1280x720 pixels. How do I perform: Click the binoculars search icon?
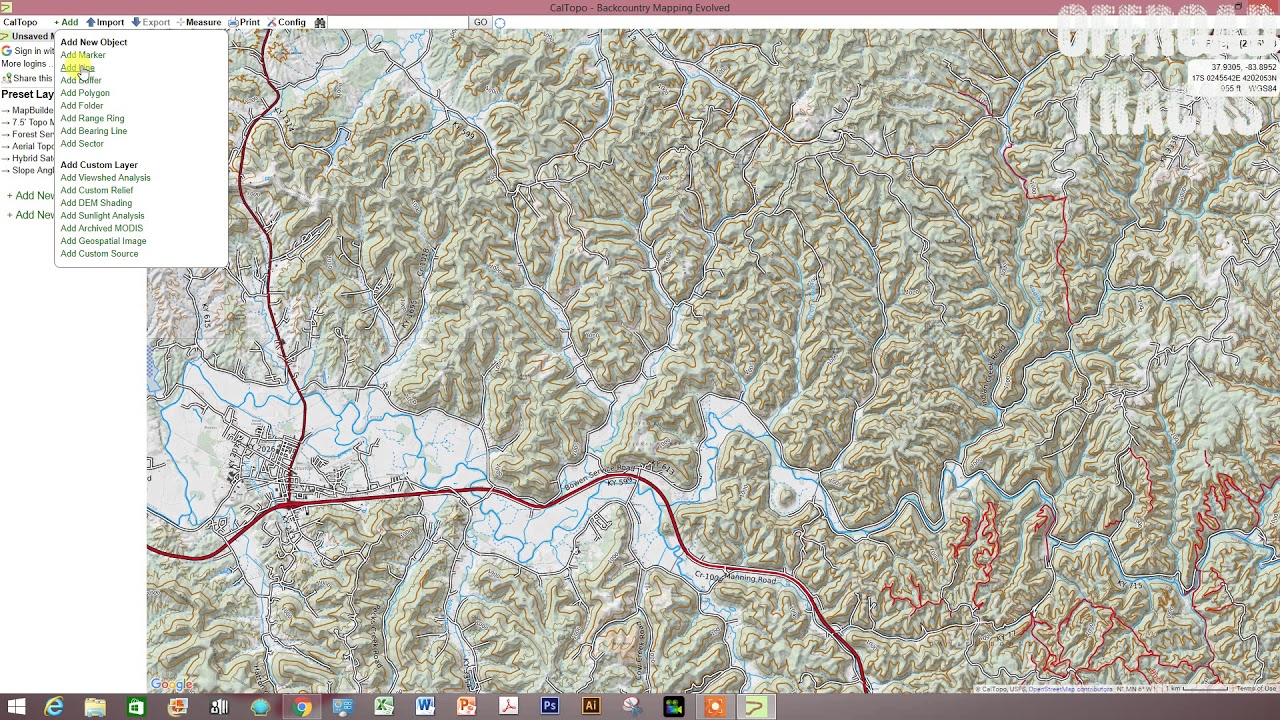(320, 22)
